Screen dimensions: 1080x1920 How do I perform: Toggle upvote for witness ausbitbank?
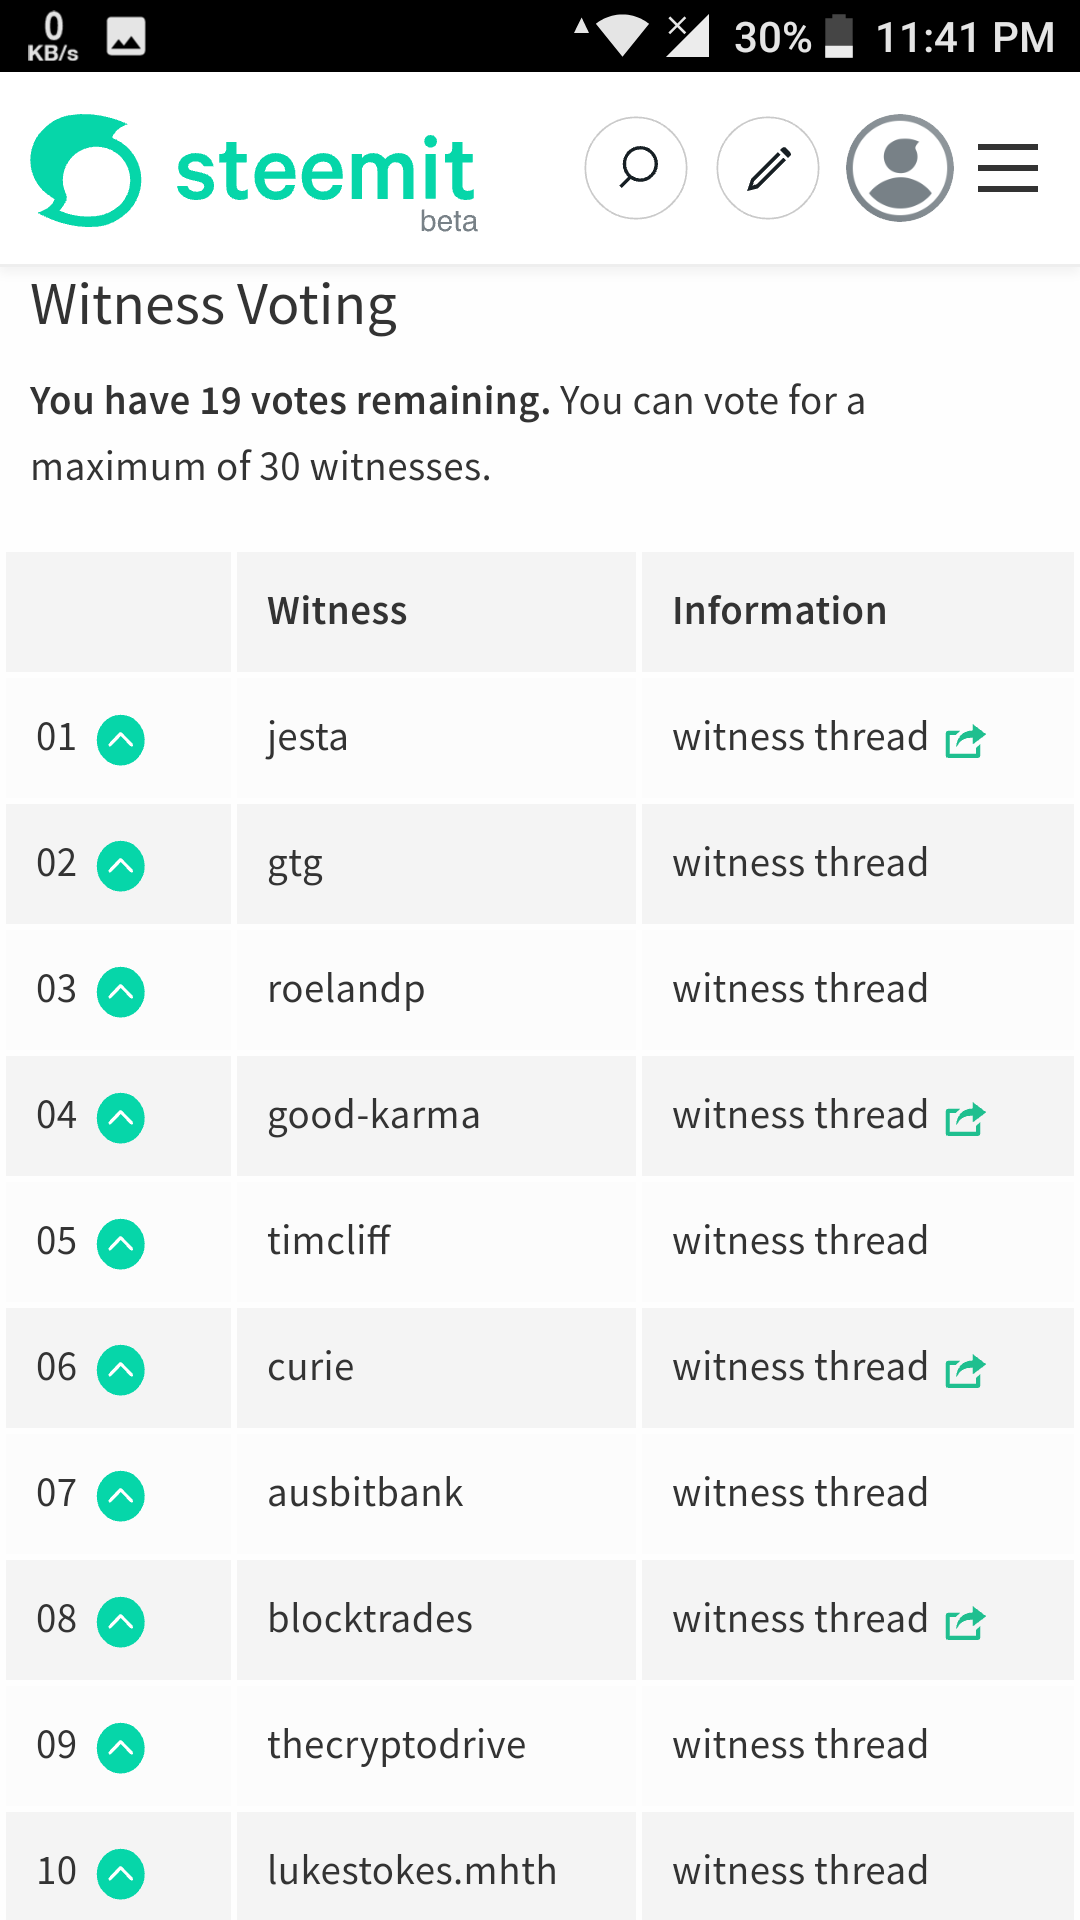tap(121, 1496)
